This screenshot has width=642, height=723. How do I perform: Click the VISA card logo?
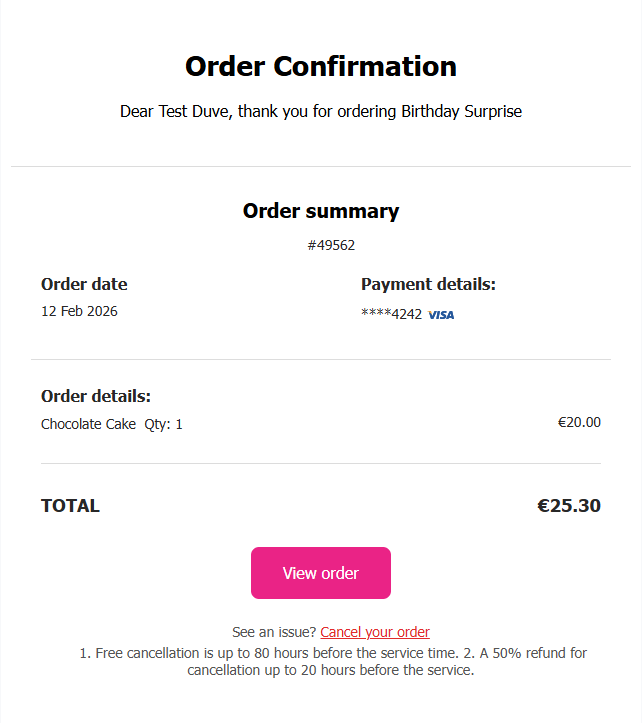[441, 315]
